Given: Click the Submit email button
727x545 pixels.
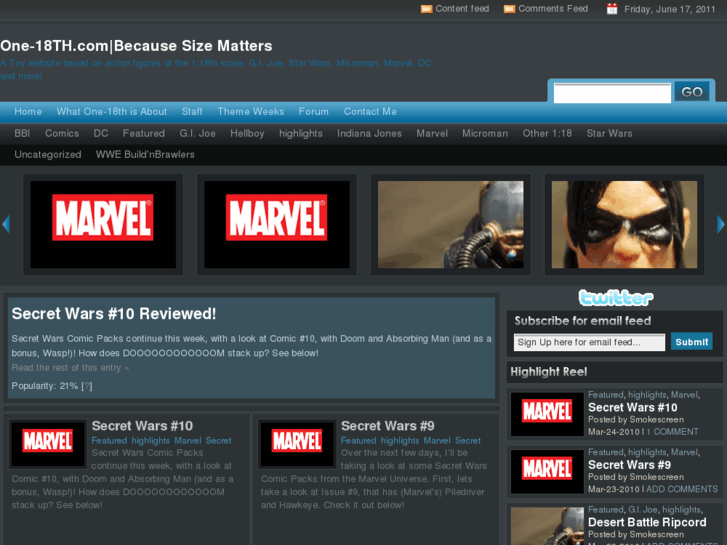Looking at the screenshot, I should coord(692,342).
